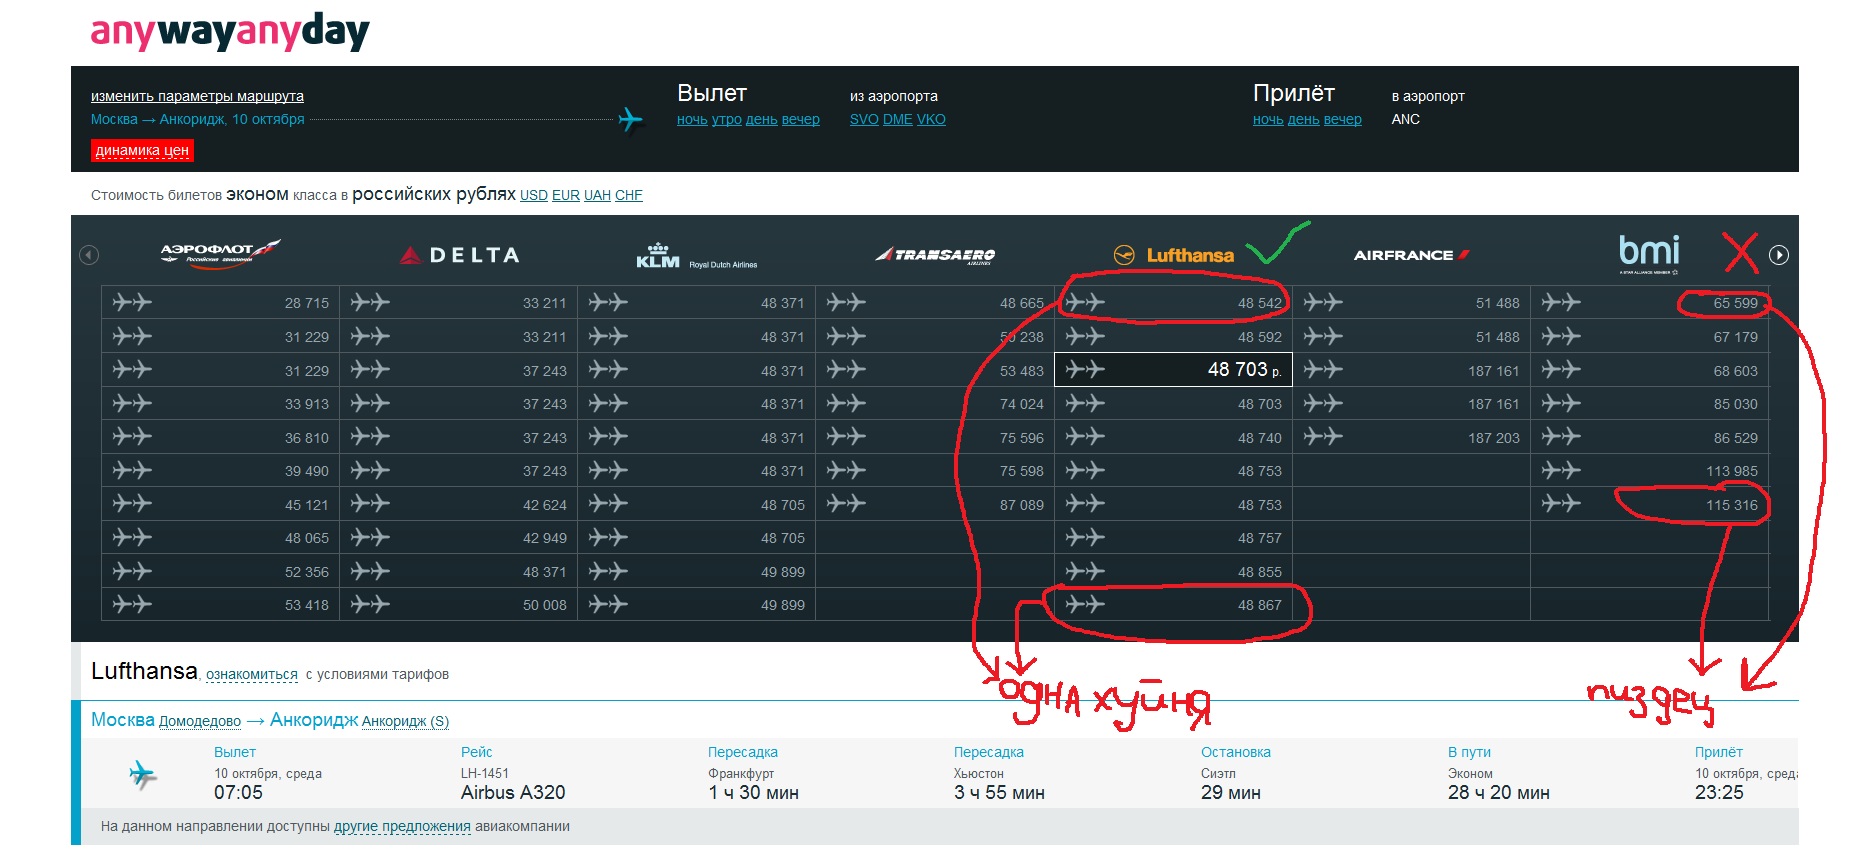
Task: Select bmi fare 115 316
Action: 1650,504
